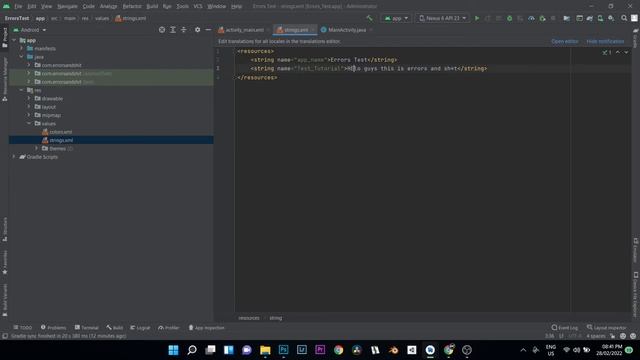Open Windows Start menu
Screen dimensions: 640x360
pos(173,350)
